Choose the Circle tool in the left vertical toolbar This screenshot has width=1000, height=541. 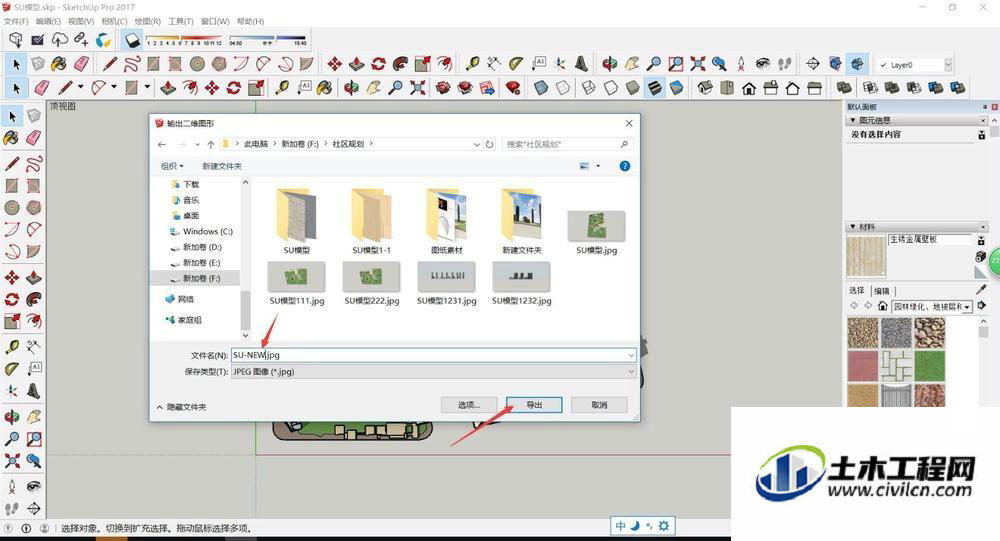click(x=11, y=207)
